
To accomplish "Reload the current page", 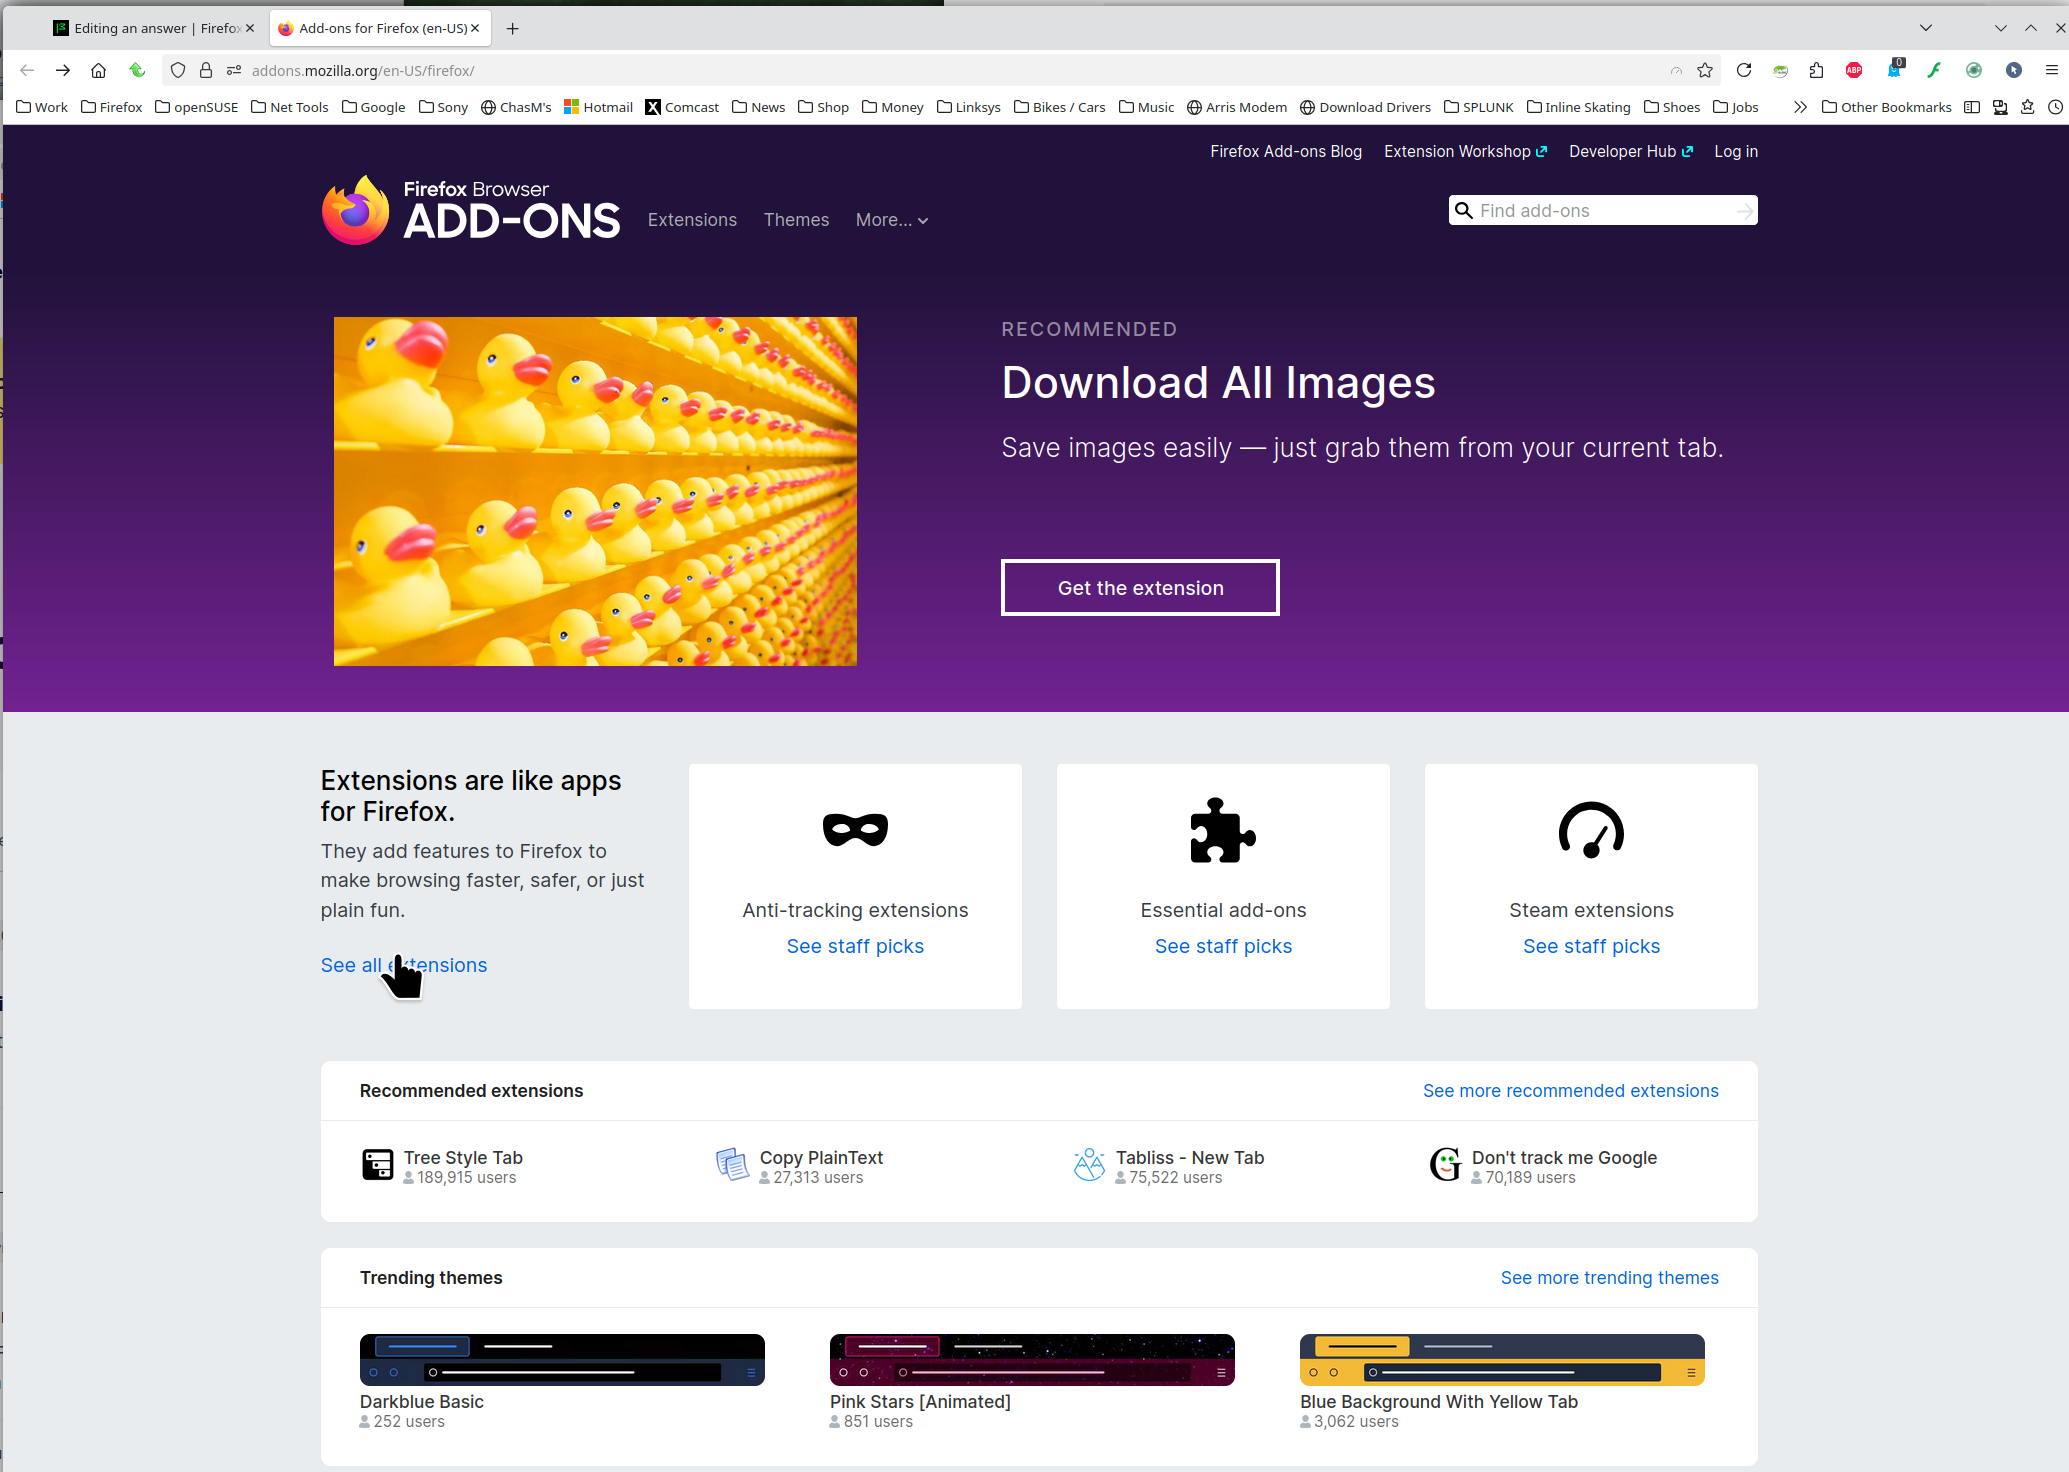I will 1744,70.
